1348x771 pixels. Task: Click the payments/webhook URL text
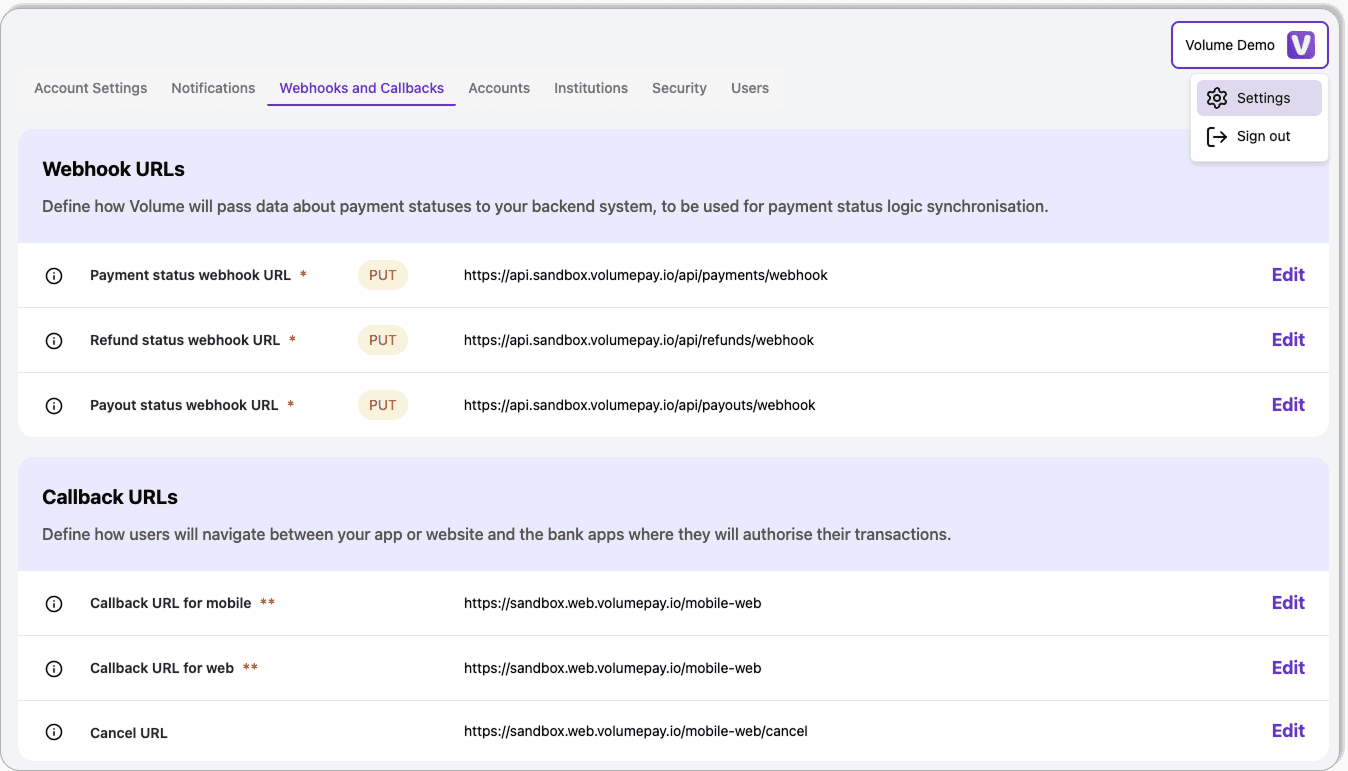[x=646, y=275]
